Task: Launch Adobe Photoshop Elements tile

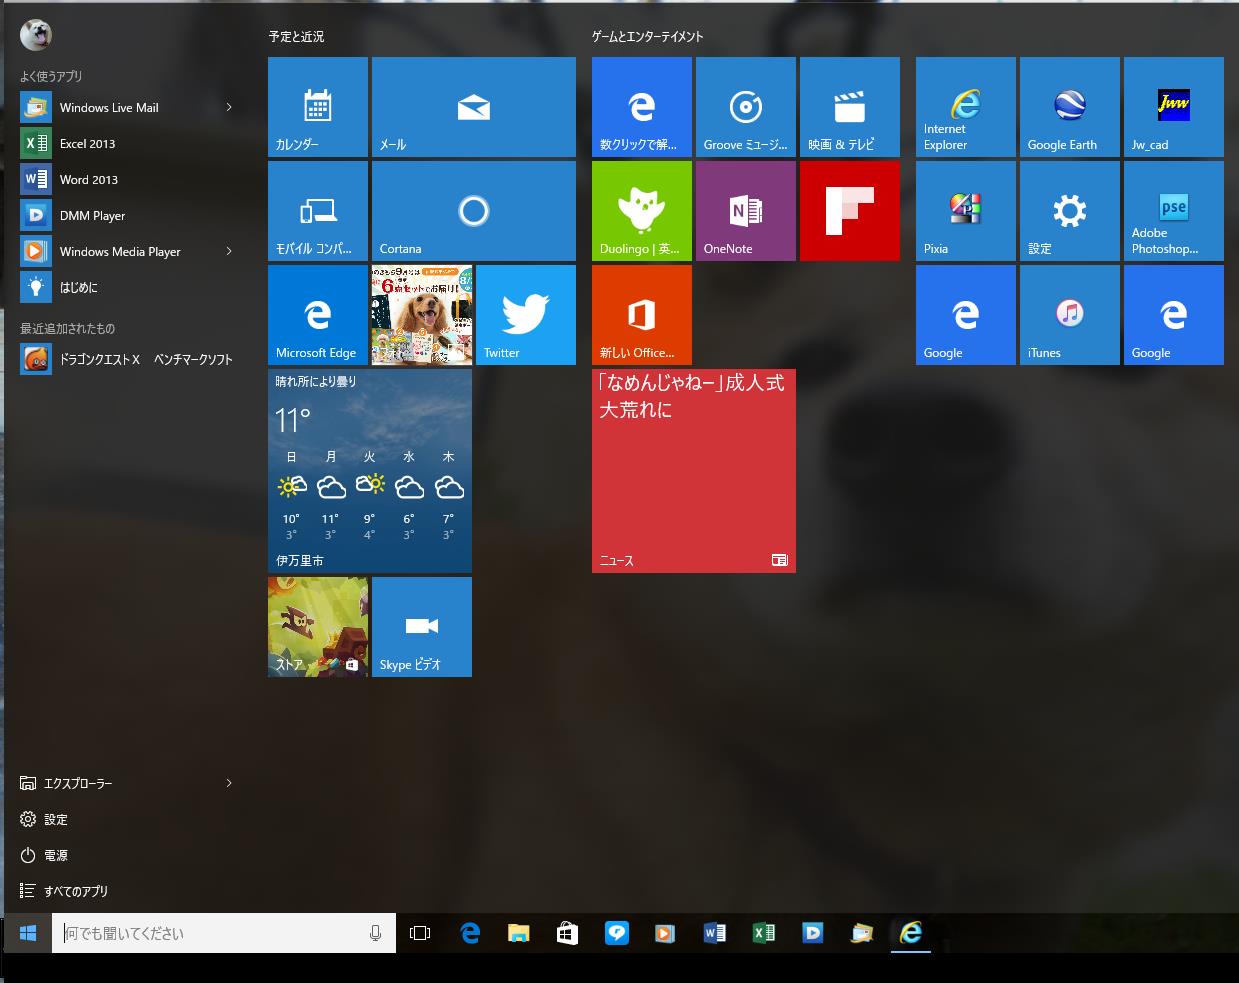Action: point(1174,211)
